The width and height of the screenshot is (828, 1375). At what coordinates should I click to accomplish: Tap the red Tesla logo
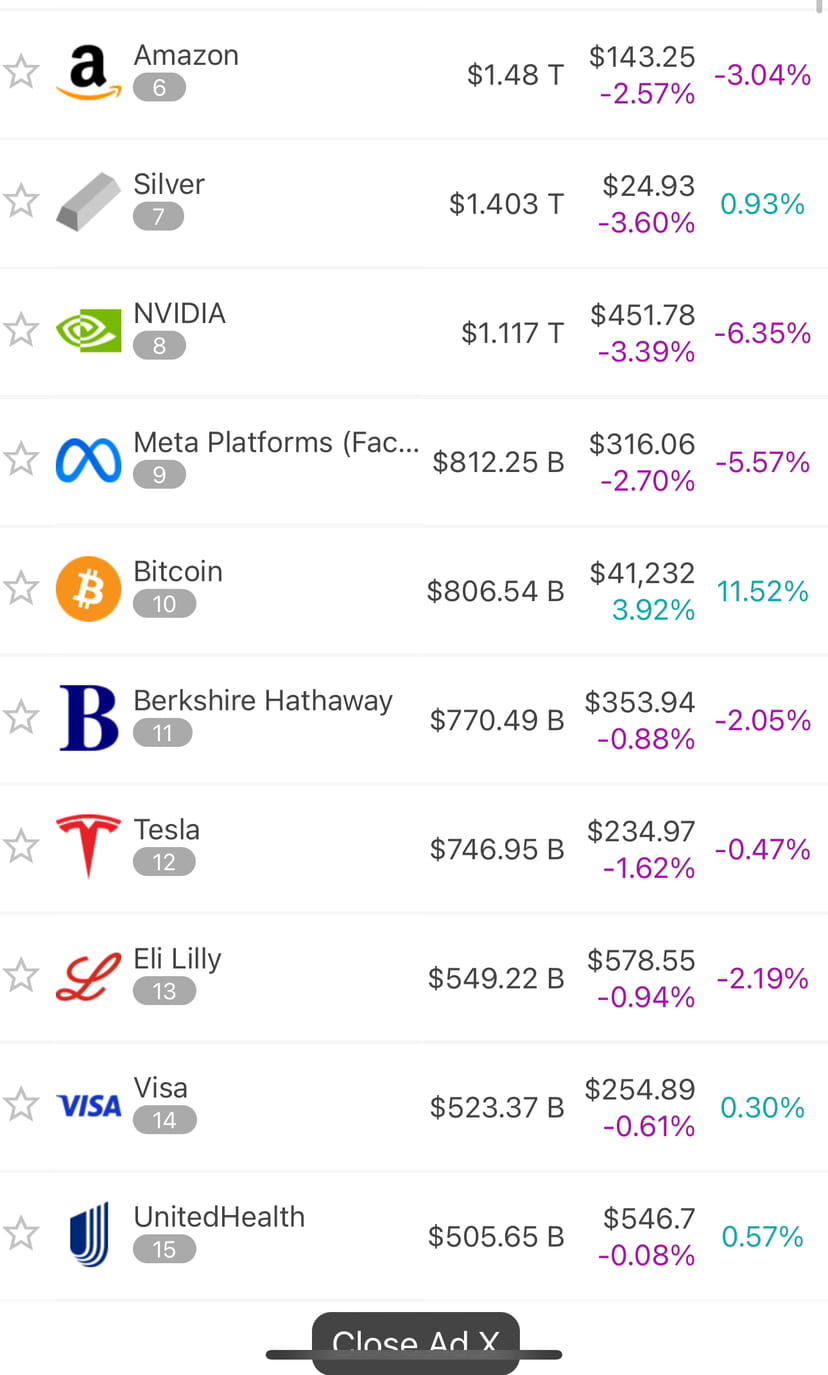[88, 847]
